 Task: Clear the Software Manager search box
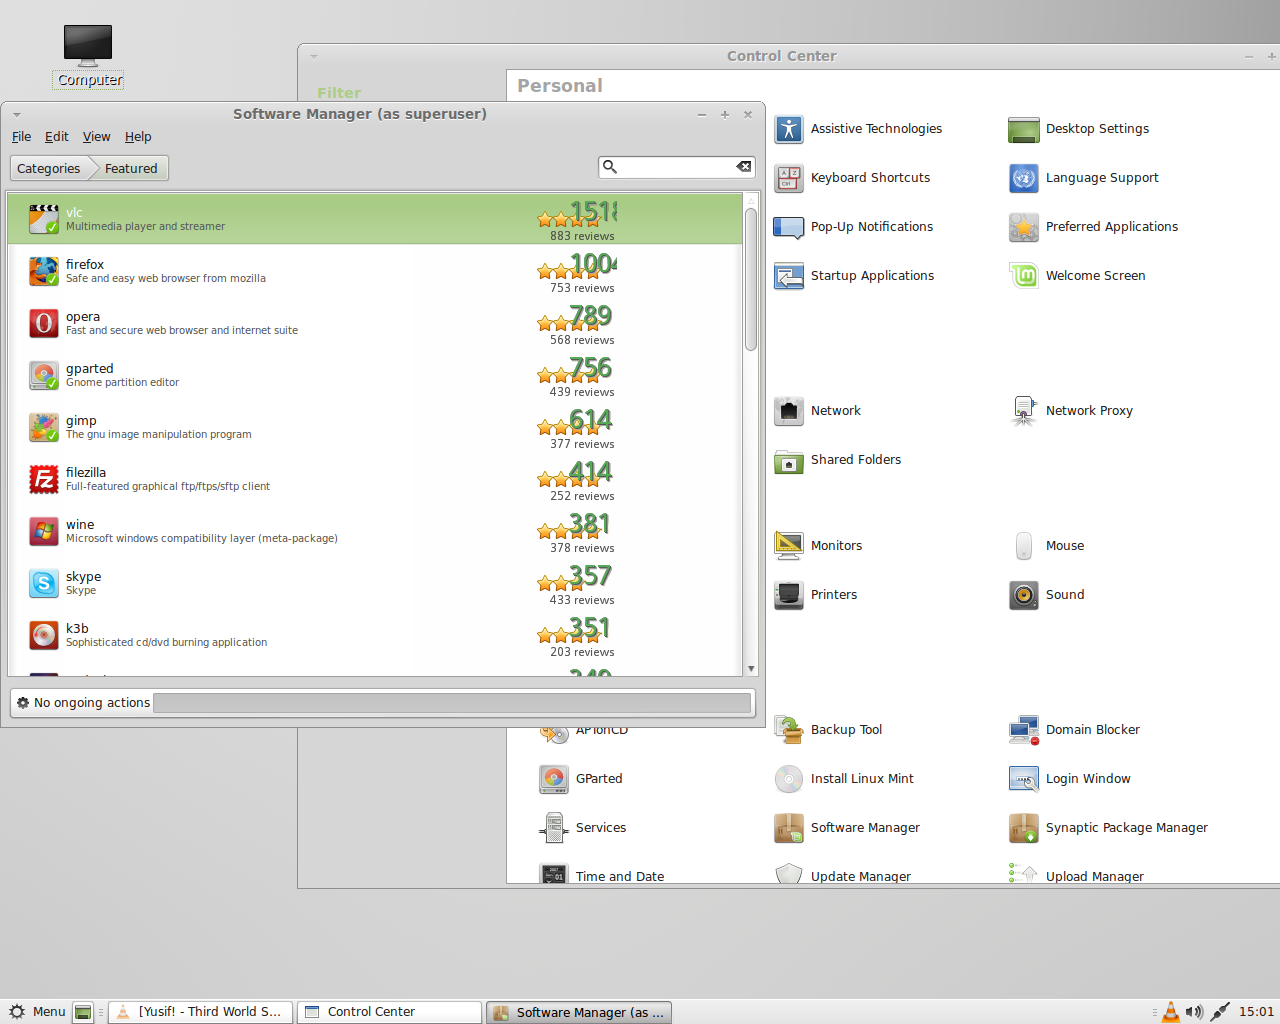(744, 167)
